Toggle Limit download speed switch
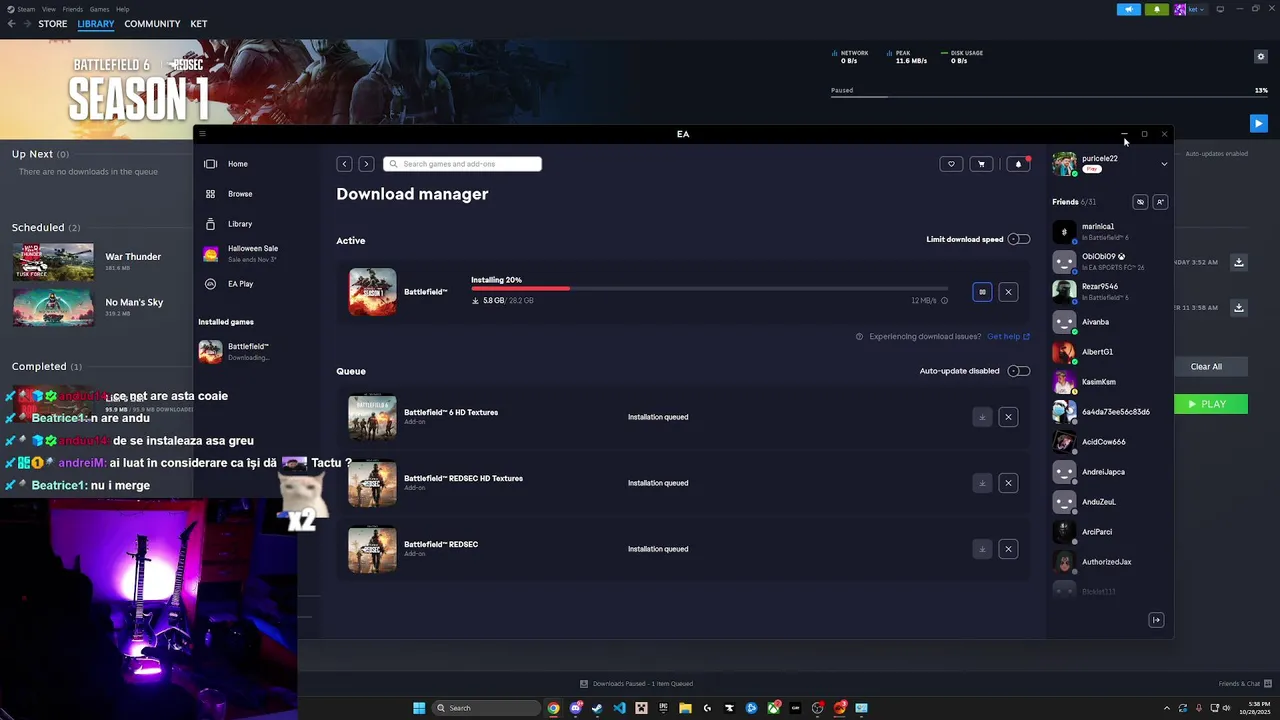The width and height of the screenshot is (1280, 720). (1018, 240)
